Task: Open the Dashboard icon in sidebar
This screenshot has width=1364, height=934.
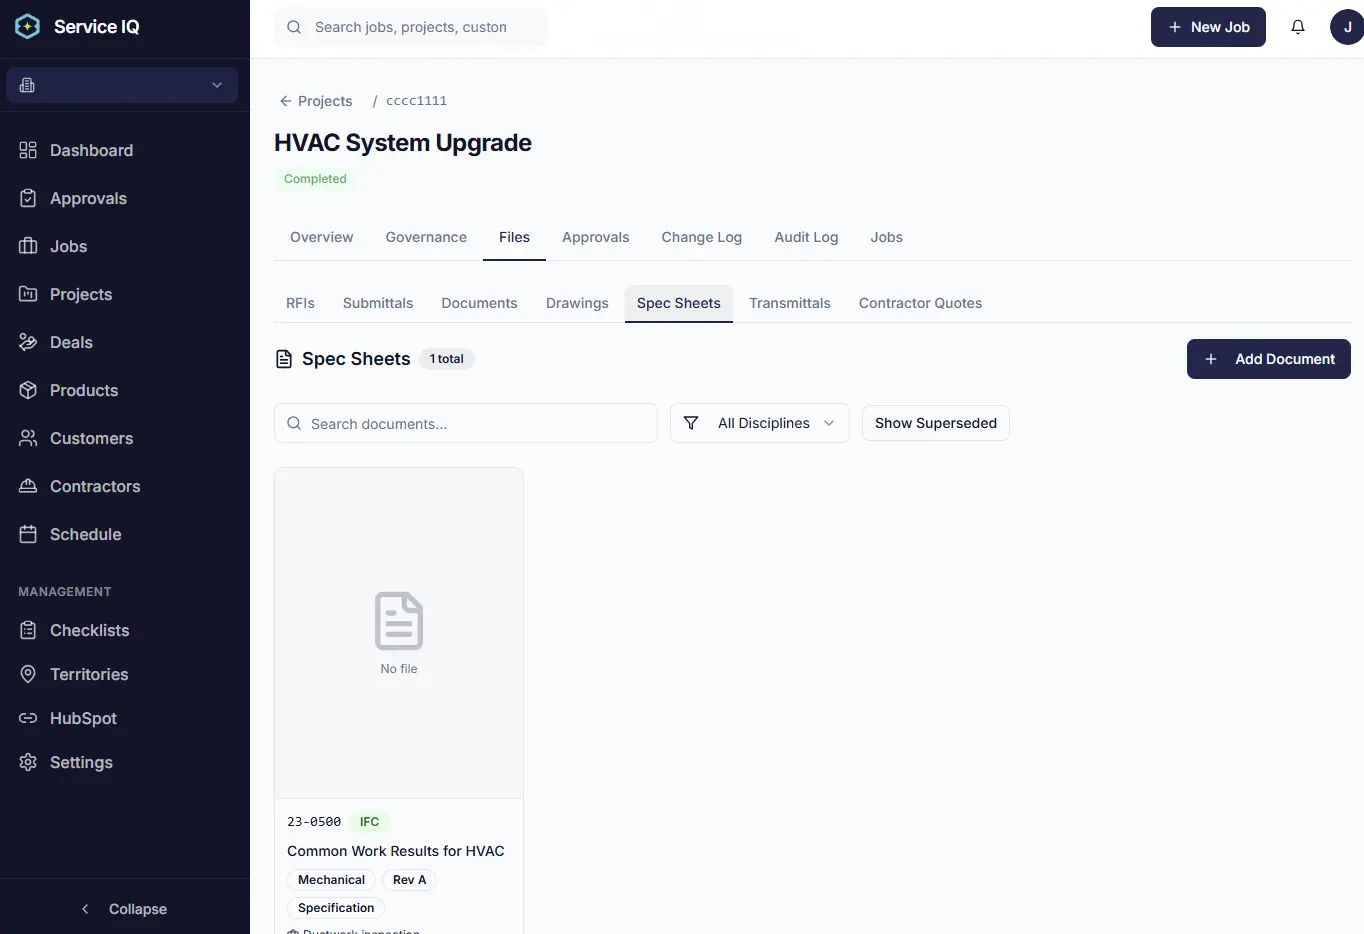Action: pyautogui.click(x=28, y=150)
